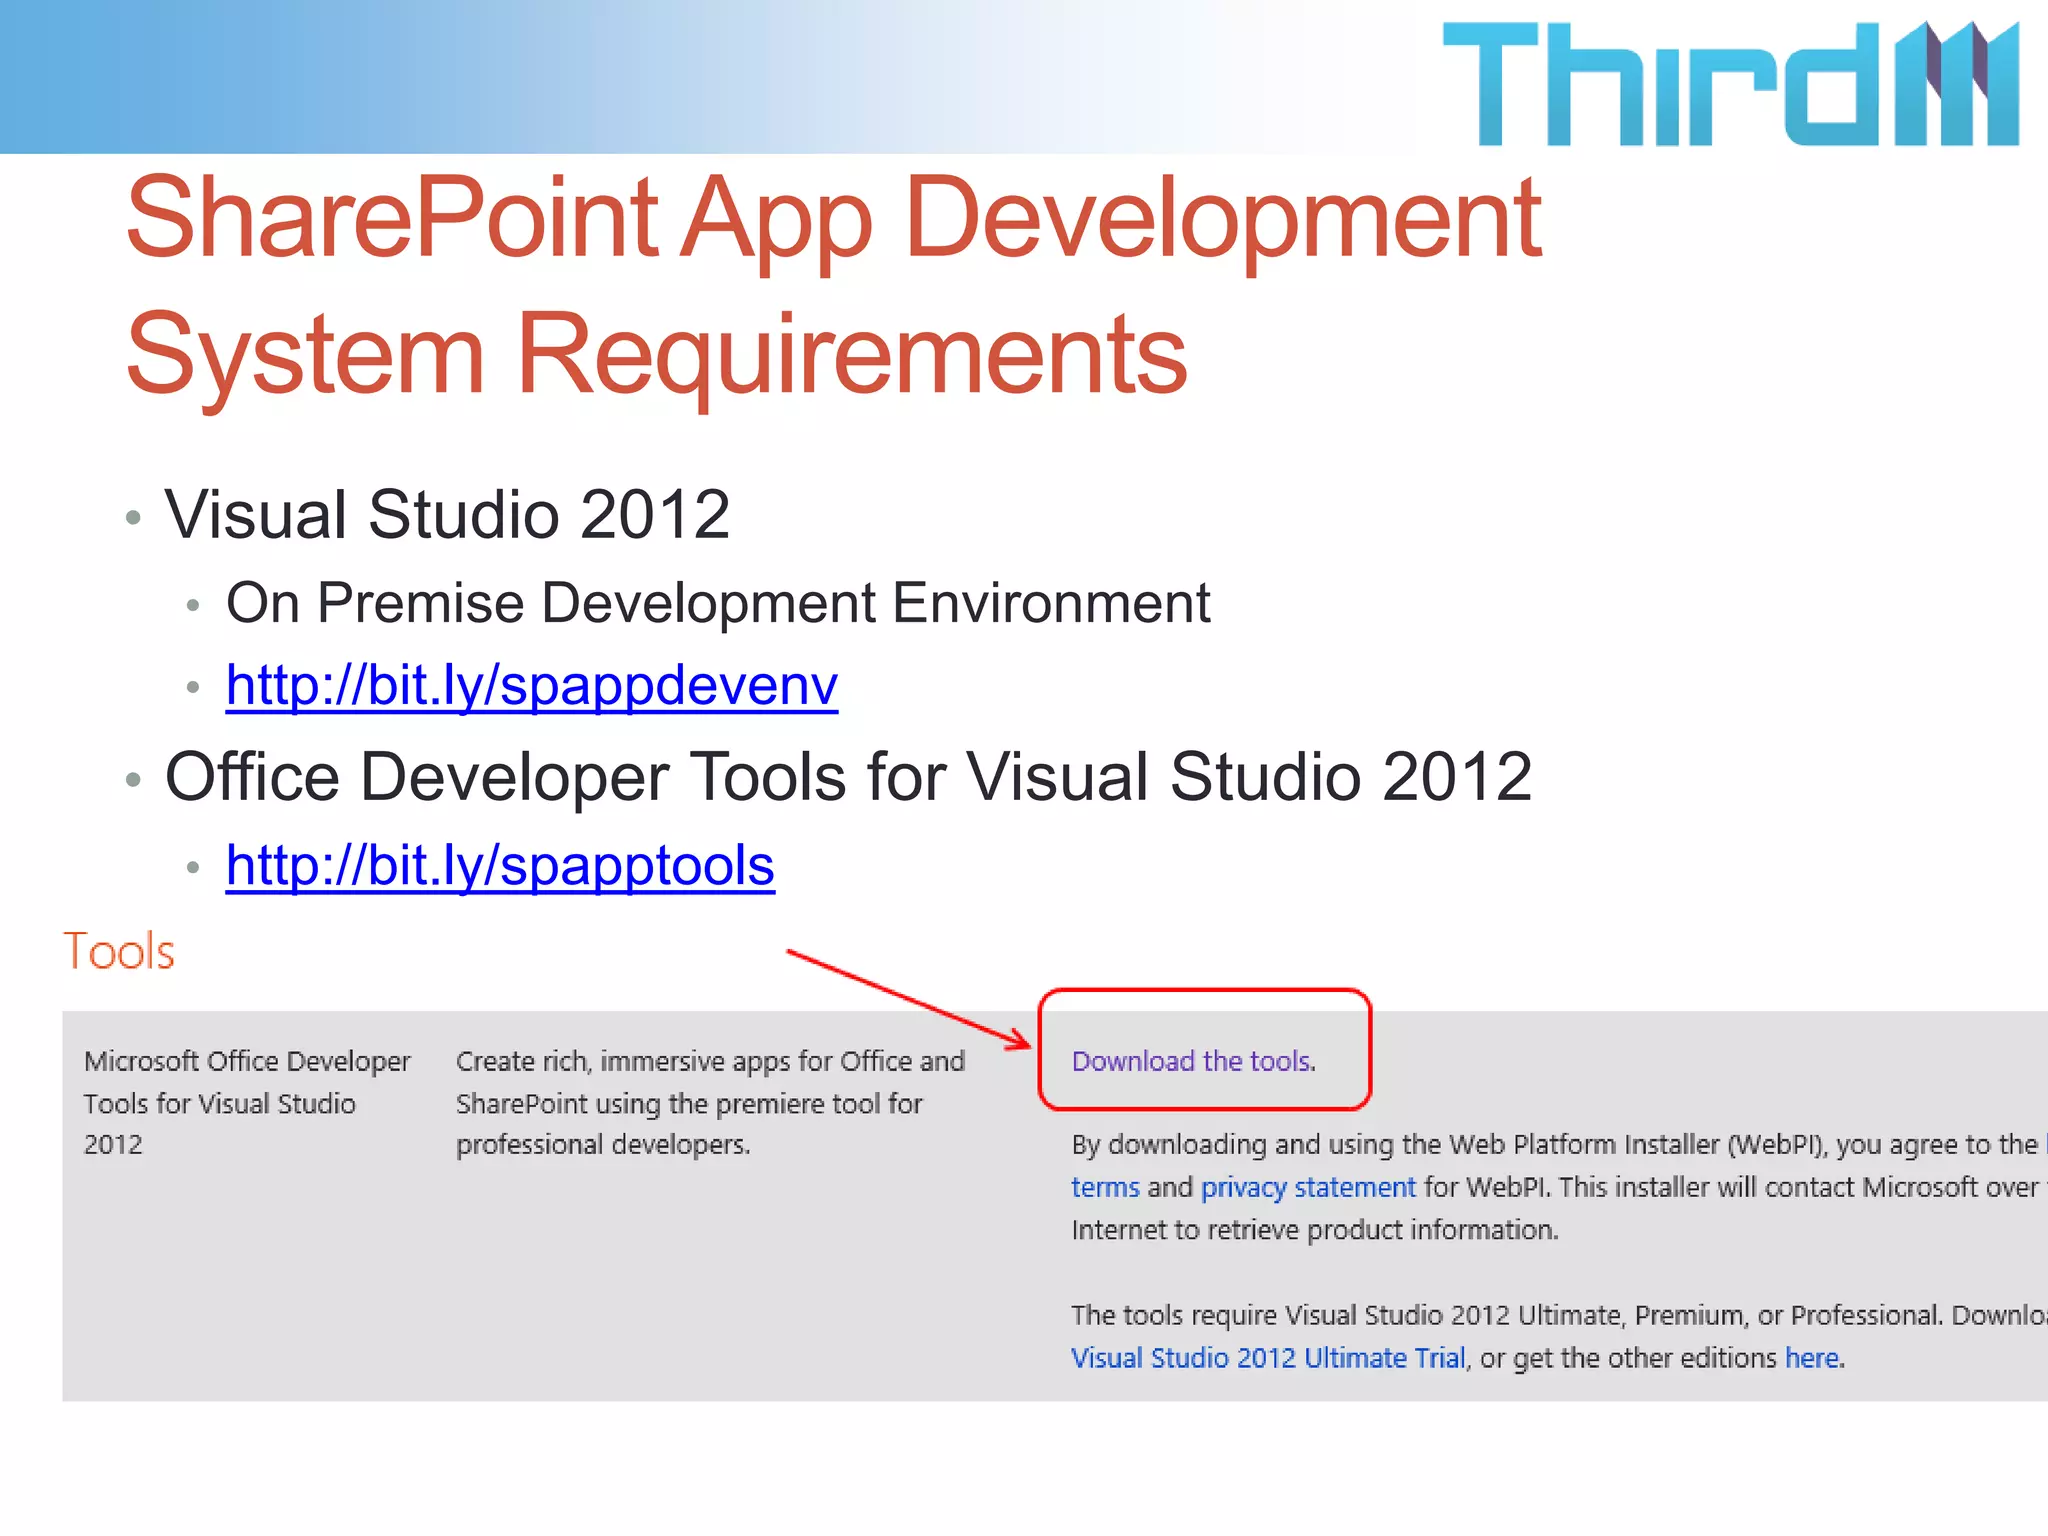Viewport: 2048px width, 1536px height.
Task: Click the 'Download the tools' link
Action: pyautogui.click(x=1193, y=1061)
